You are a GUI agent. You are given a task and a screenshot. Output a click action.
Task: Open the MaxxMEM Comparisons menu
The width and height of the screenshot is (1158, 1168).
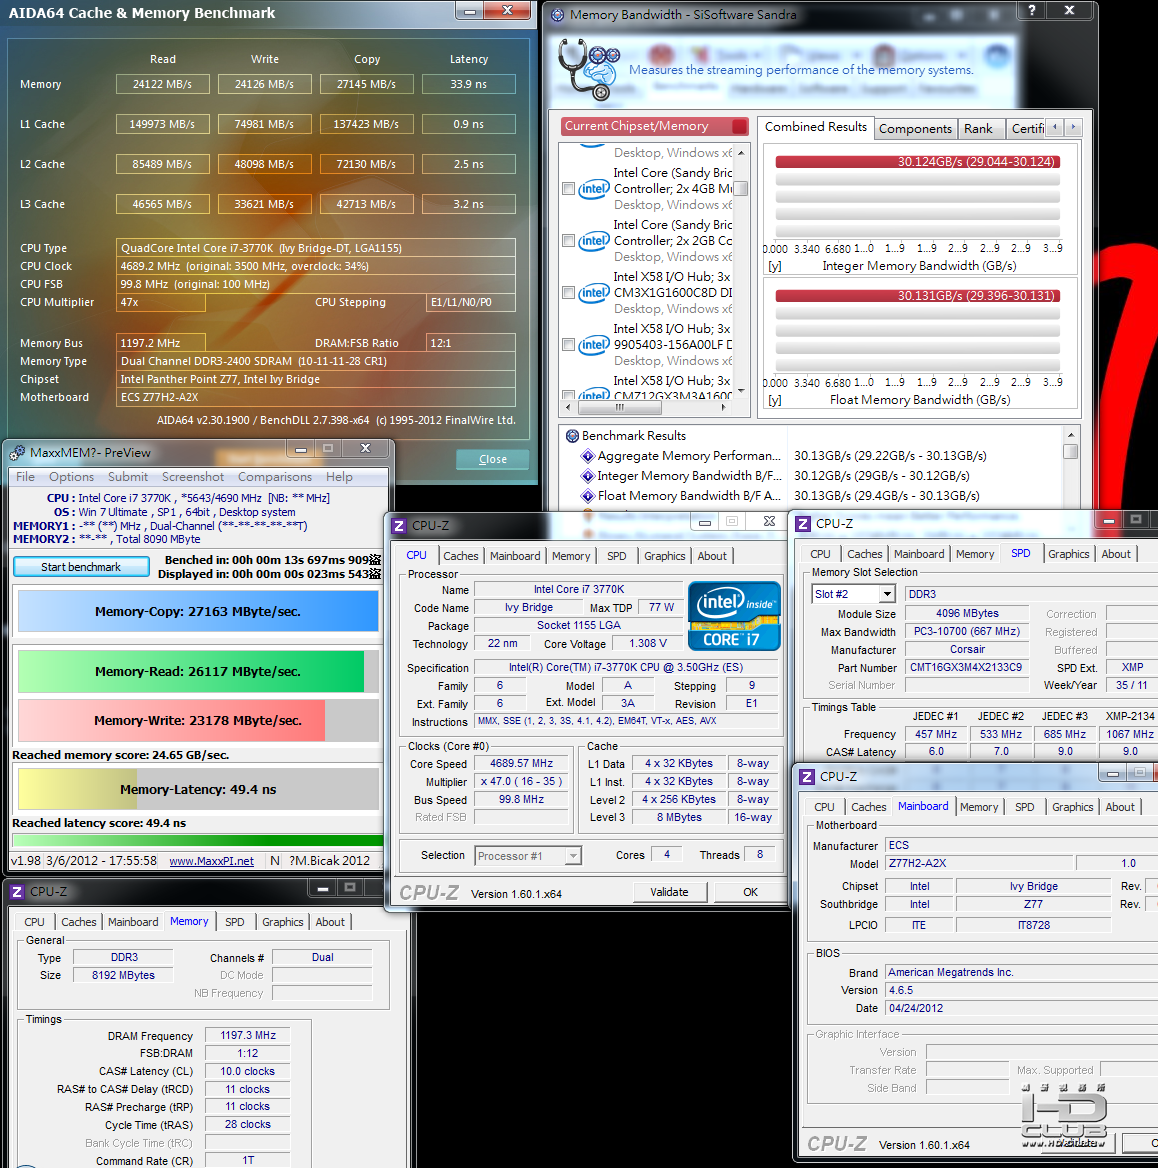pyautogui.click(x=275, y=477)
